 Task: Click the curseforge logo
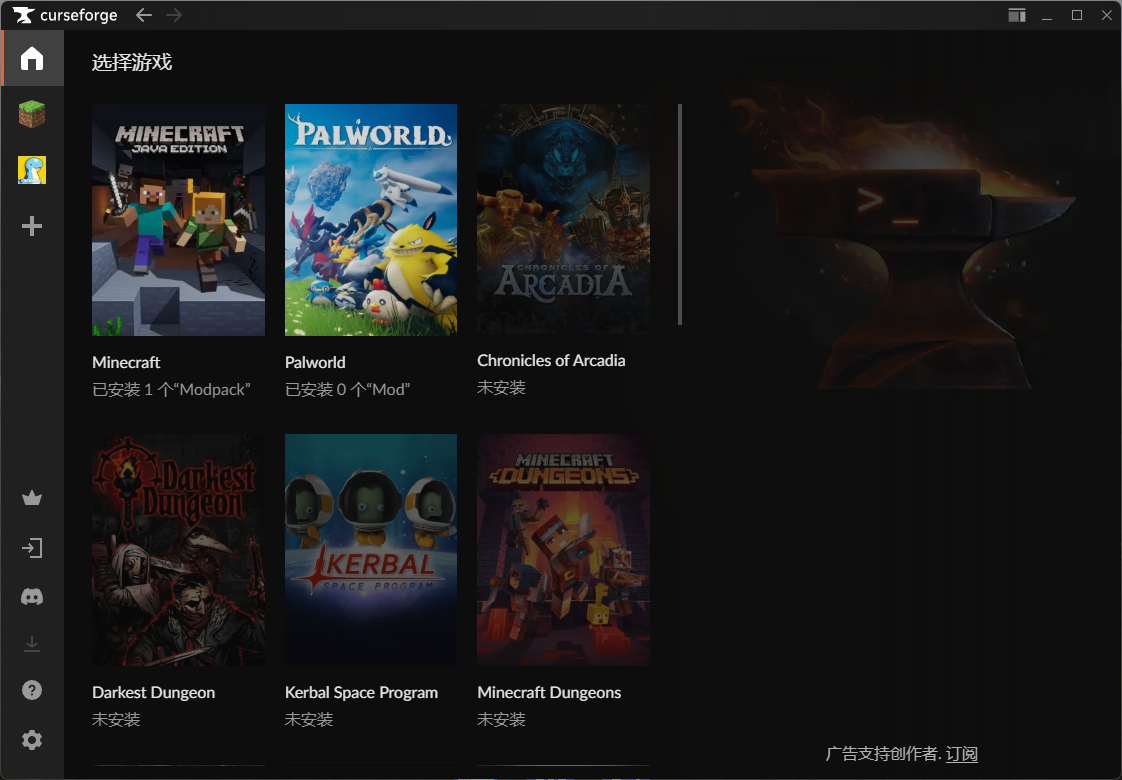65,15
